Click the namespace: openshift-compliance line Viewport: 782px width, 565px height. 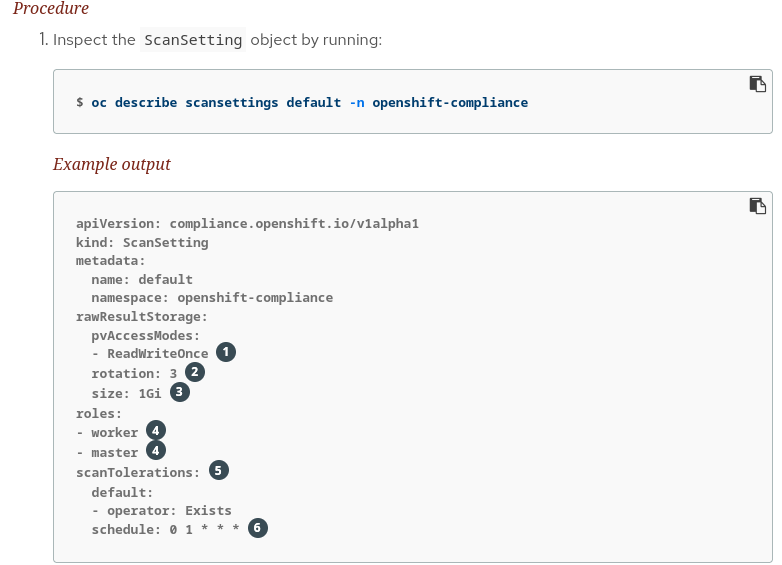pyautogui.click(x=212, y=298)
